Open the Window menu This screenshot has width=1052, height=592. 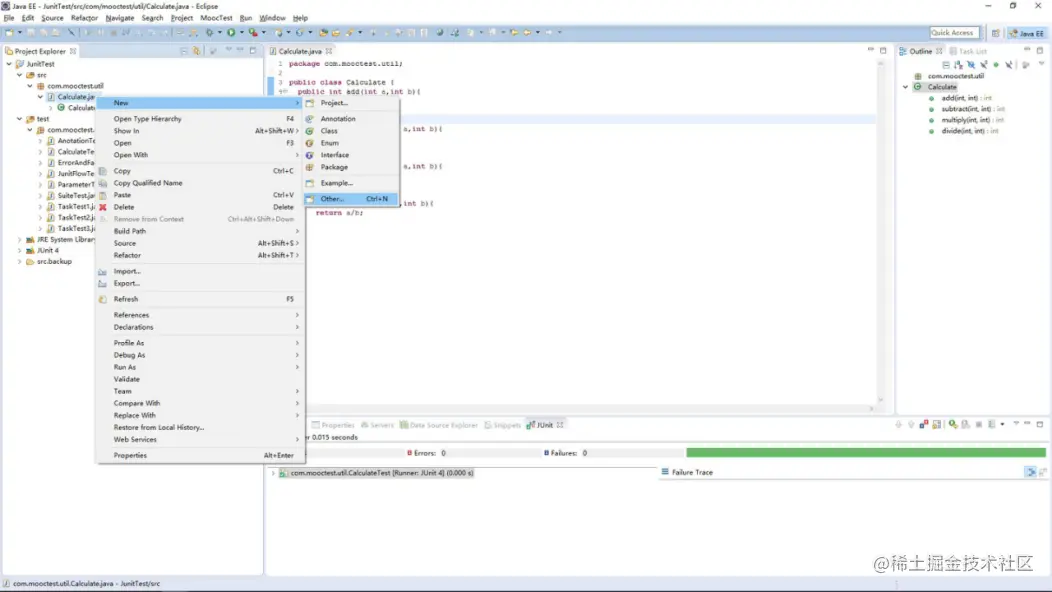tap(272, 18)
